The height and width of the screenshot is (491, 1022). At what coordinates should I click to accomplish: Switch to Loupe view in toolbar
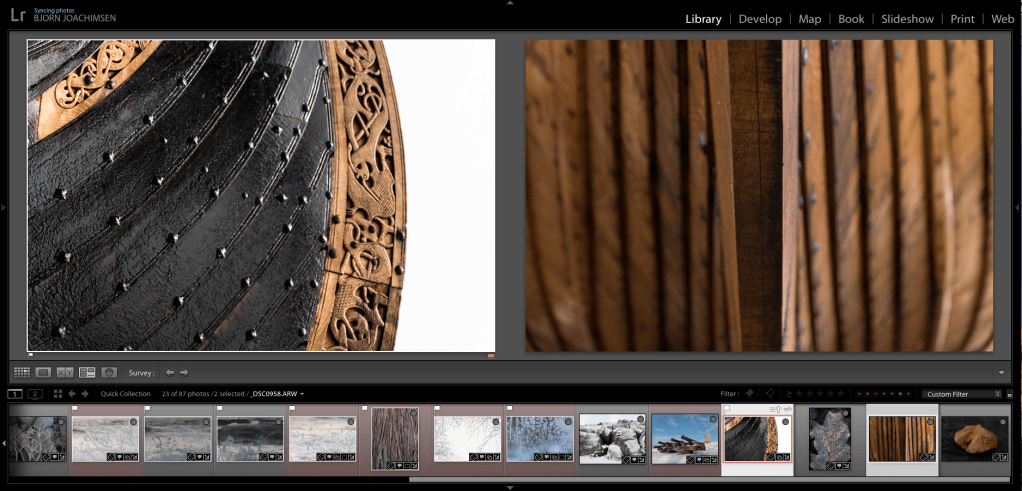click(43, 372)
